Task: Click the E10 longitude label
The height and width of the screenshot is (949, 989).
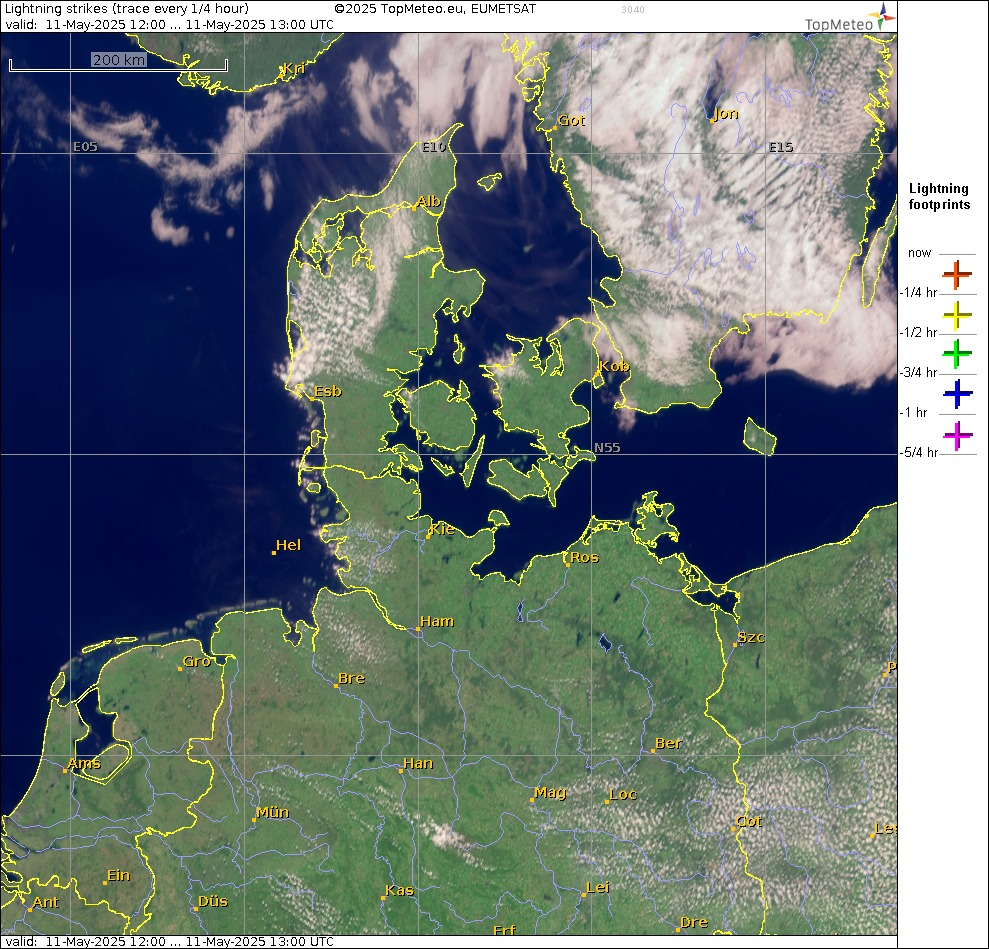Action: 434,146
